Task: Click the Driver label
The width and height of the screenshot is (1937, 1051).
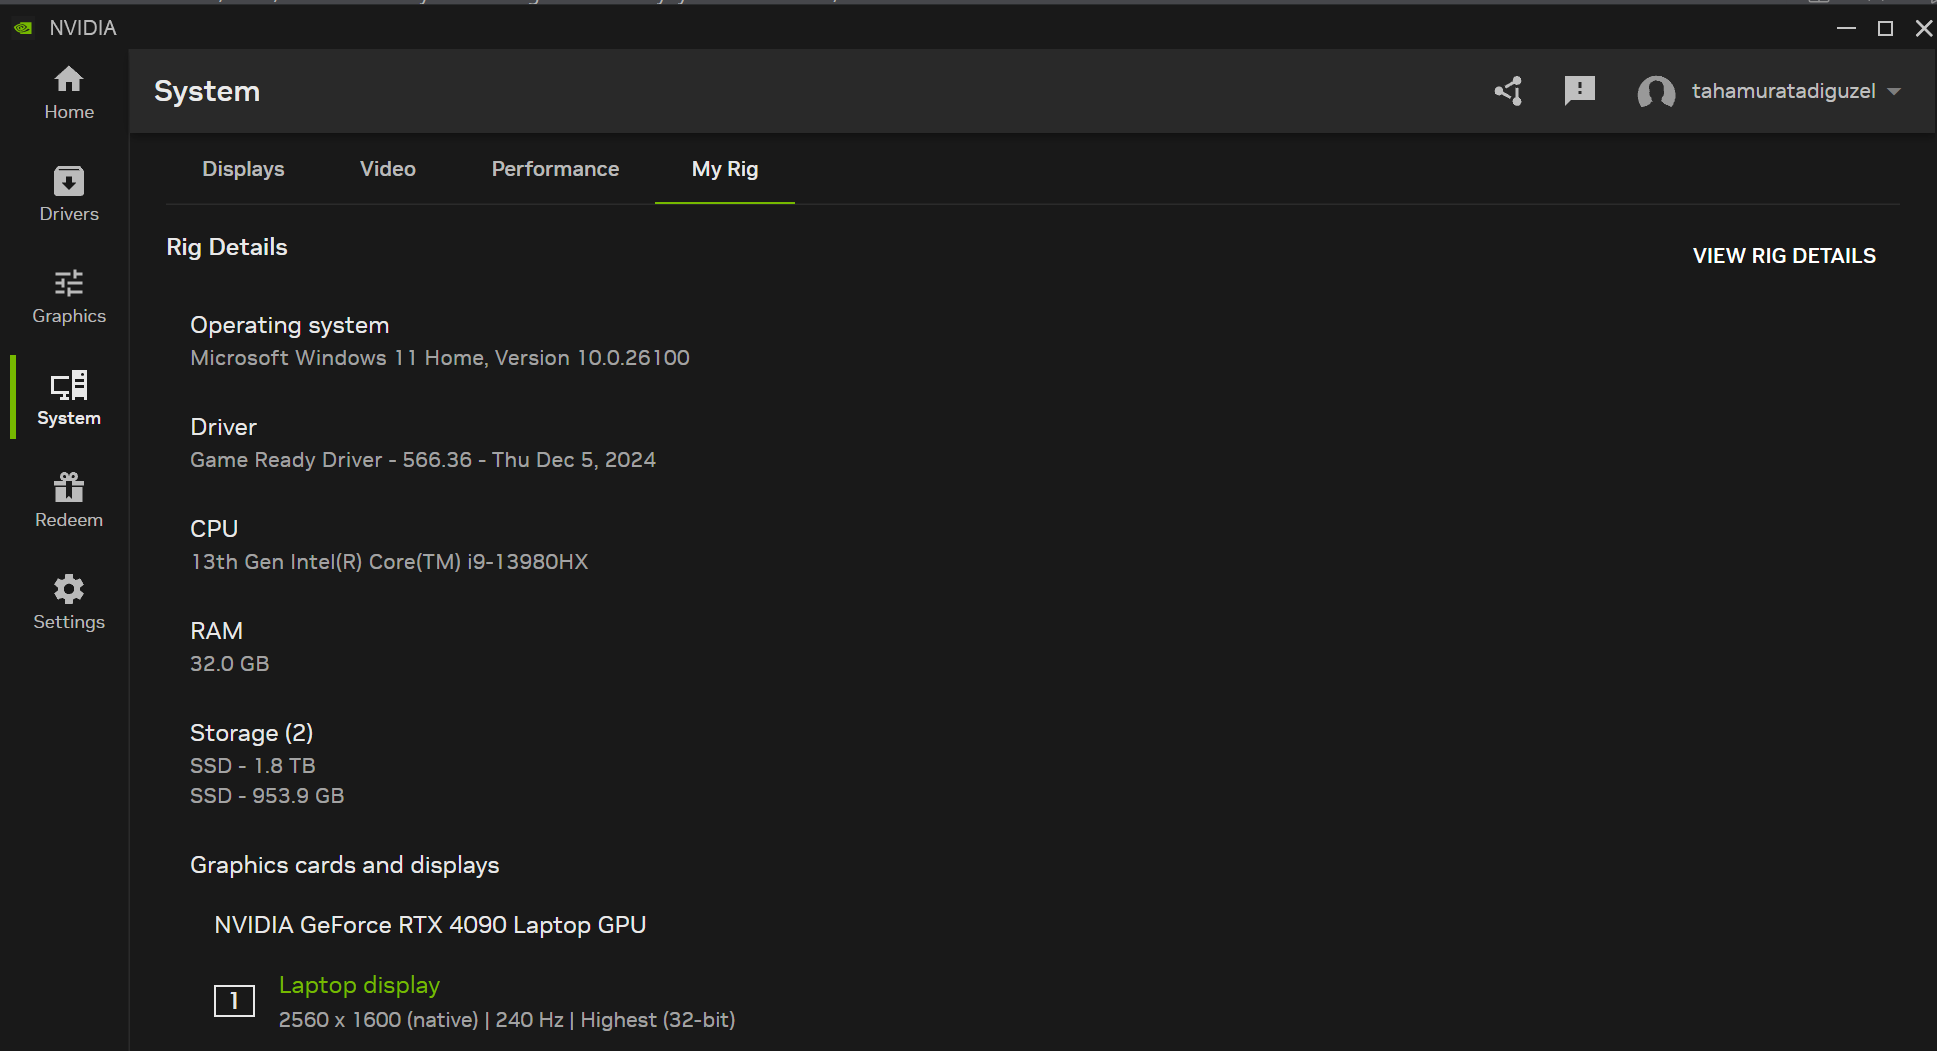Action: [x=223, y=427]
